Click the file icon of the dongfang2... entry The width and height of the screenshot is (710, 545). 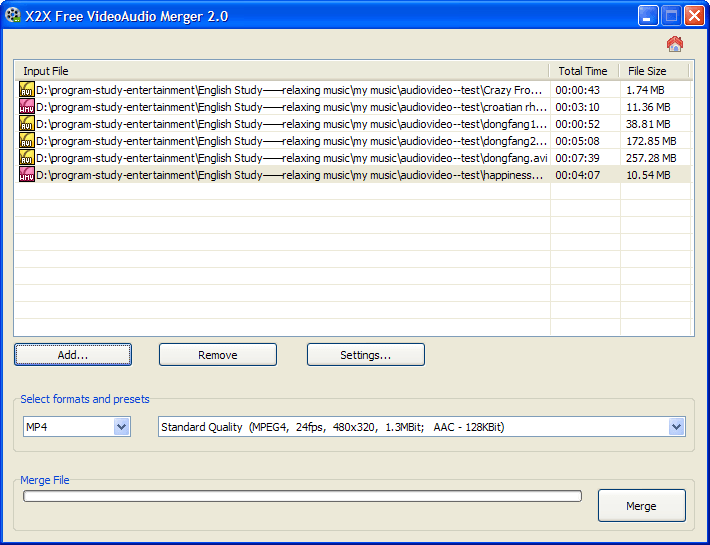point(27,141)
